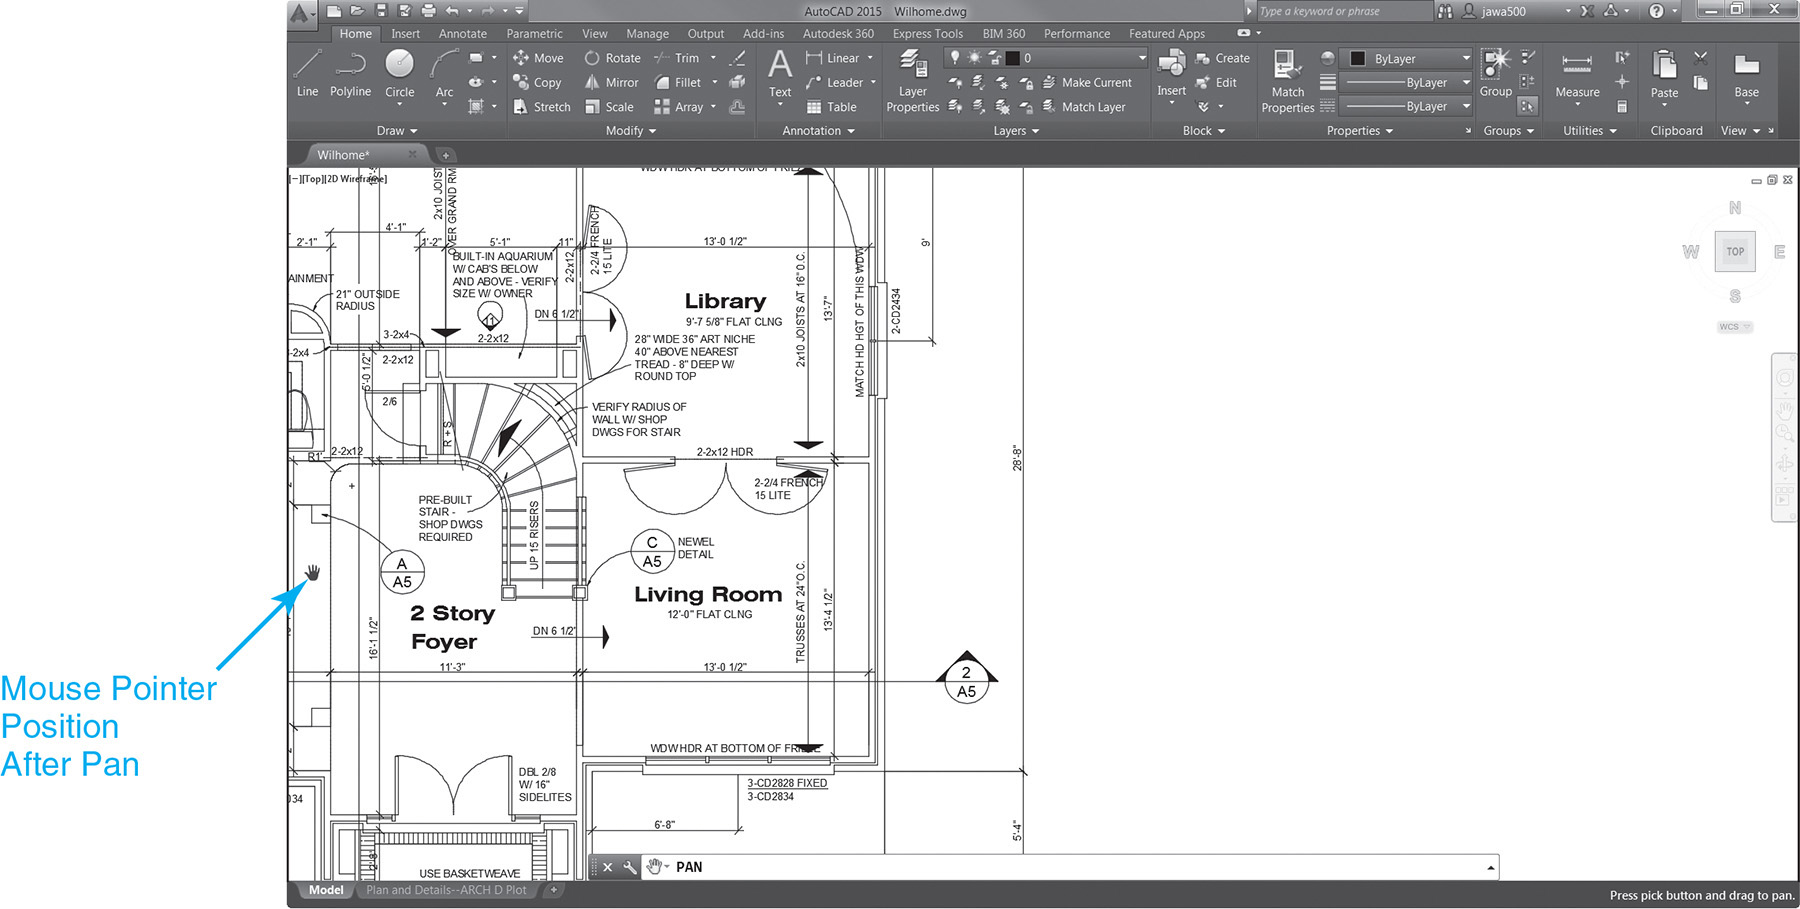The width and height of the screenshot is (1800, 909).
Task: Choose the Stretch tool
Action: click(x=541, y=107)
